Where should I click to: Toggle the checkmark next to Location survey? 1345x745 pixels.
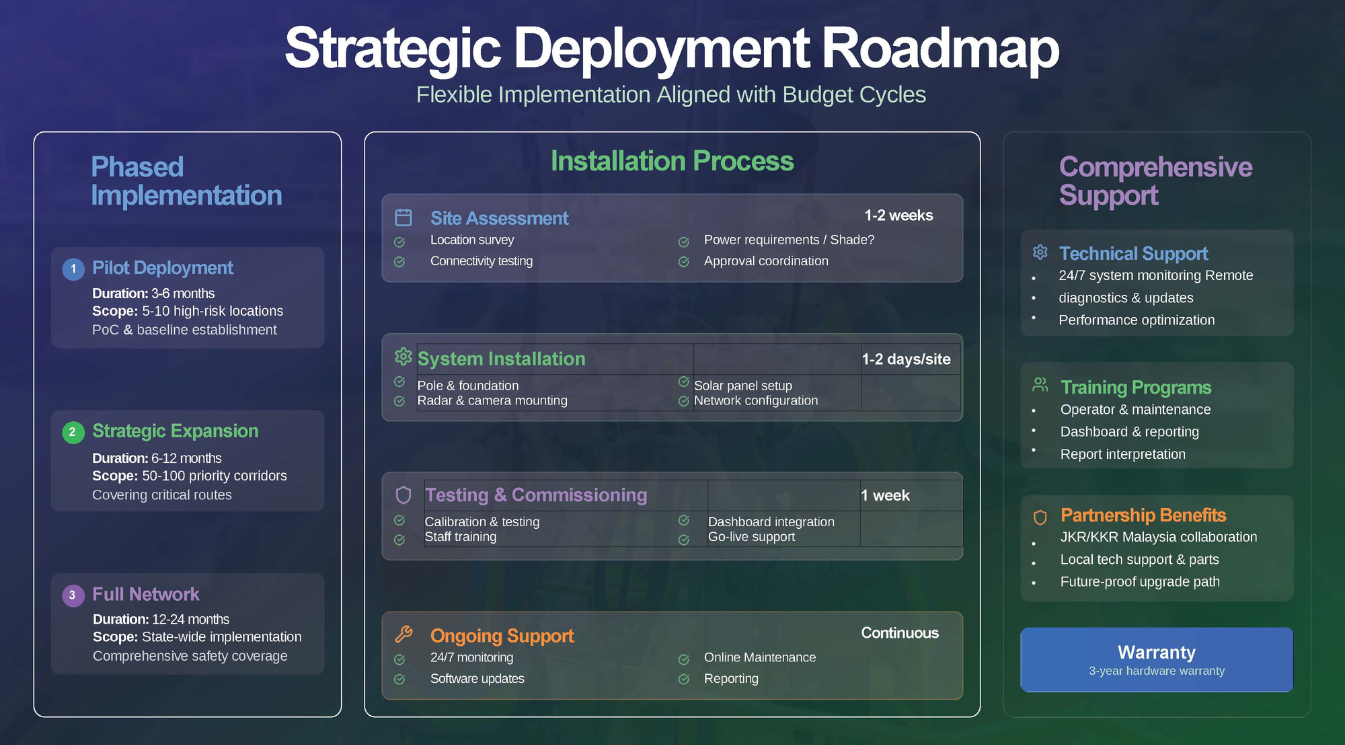pyautogui.click(x=399, y=241)
